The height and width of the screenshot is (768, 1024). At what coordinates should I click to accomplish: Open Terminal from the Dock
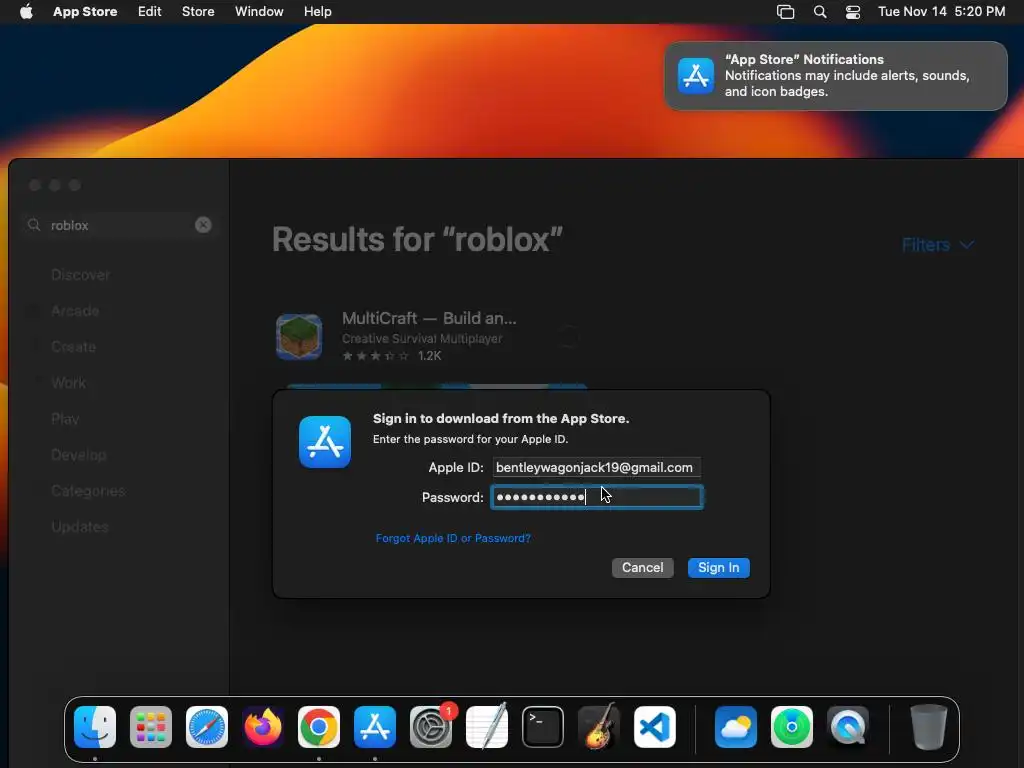[543, 727]
